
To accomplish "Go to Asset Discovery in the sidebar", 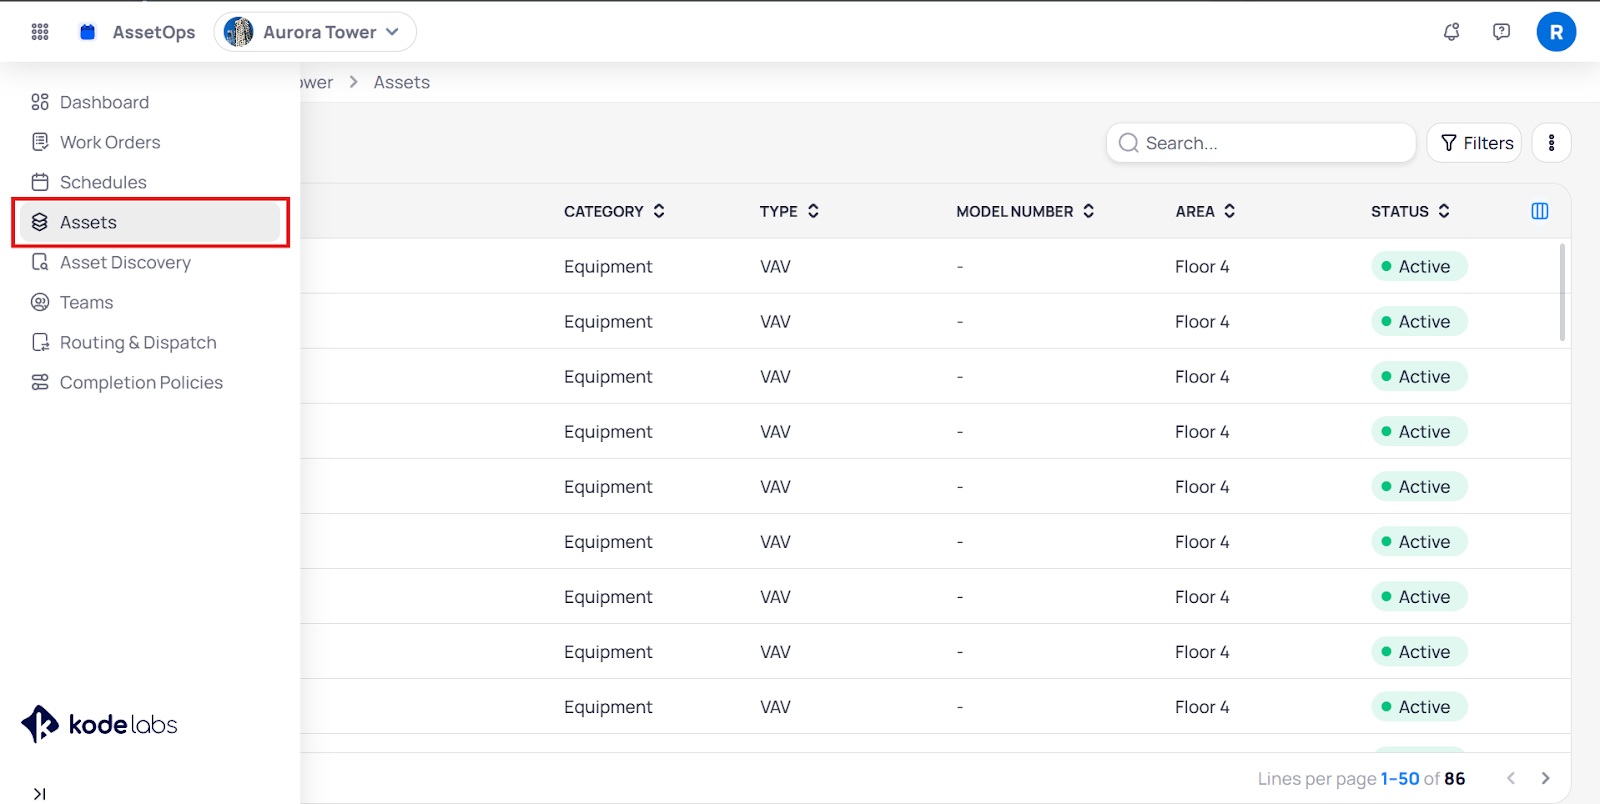I will point(125,262).
